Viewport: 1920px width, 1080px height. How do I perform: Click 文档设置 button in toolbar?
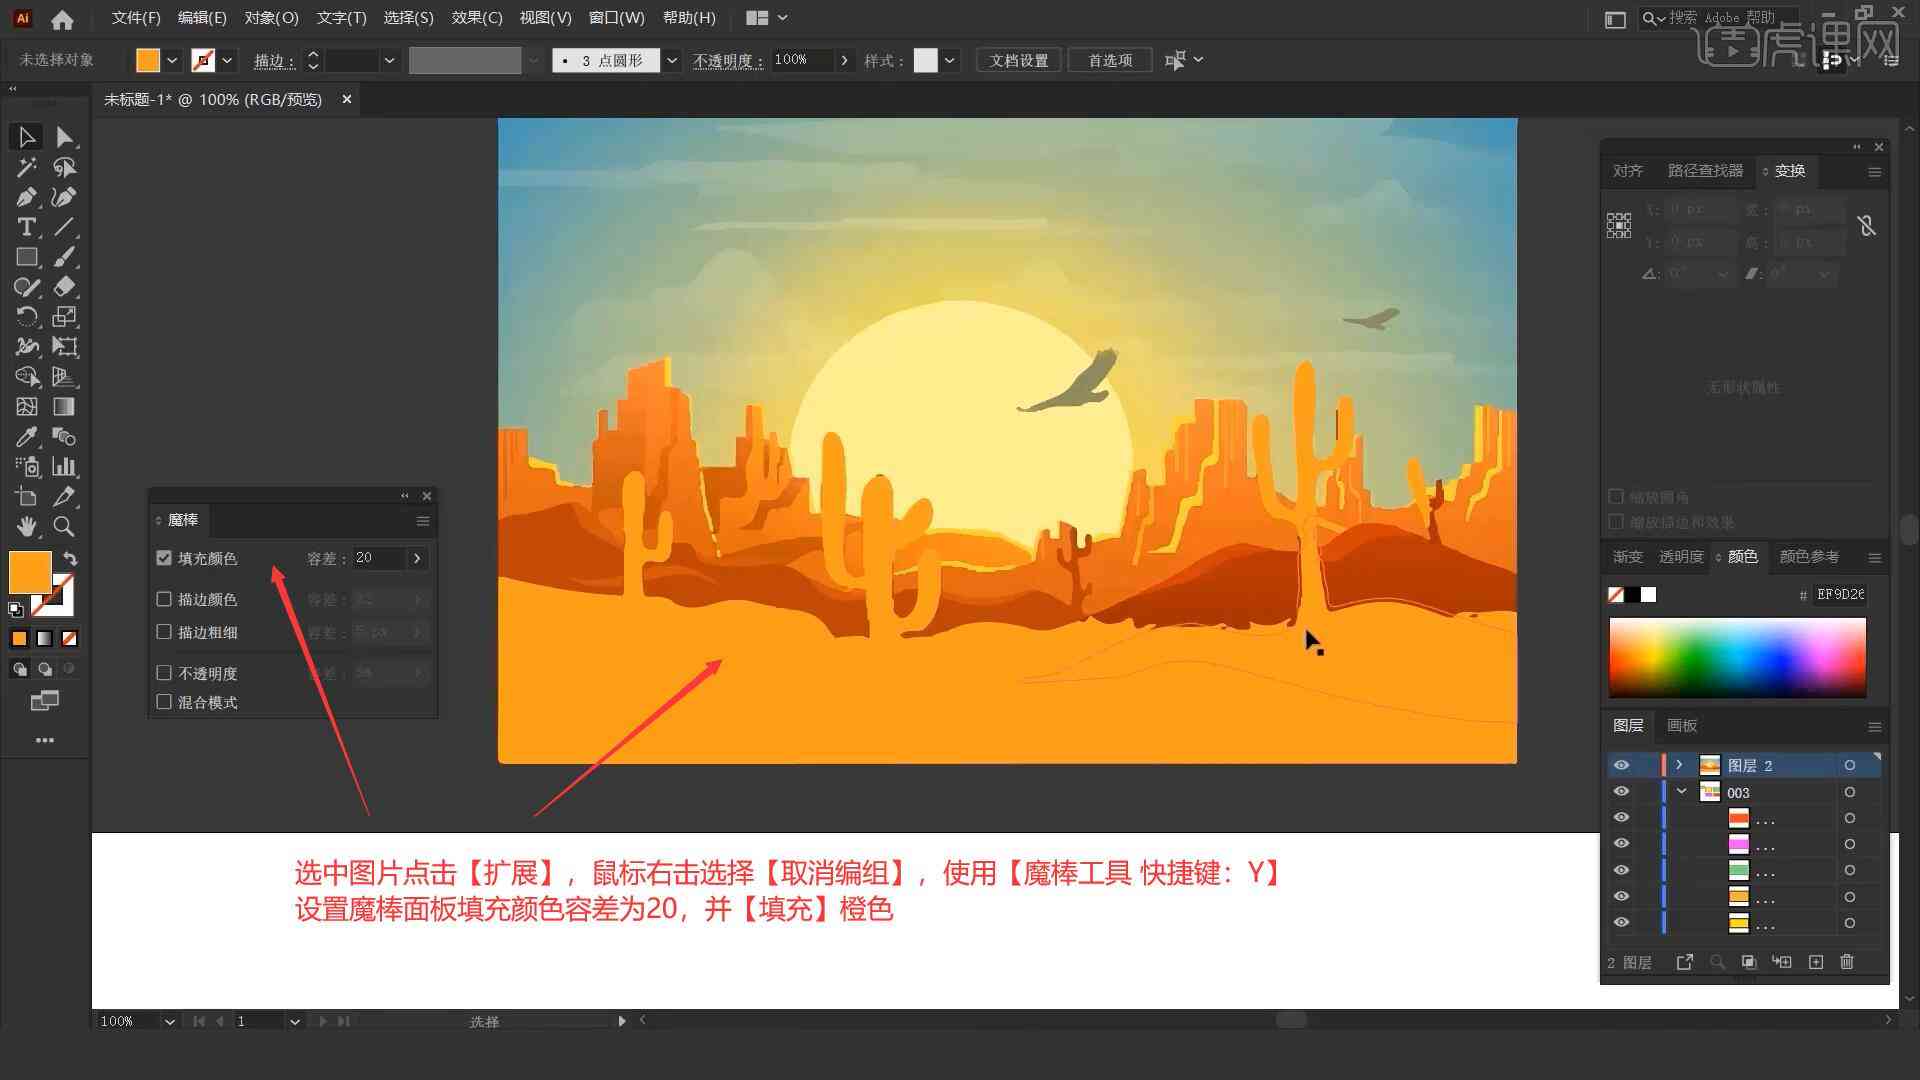click(1025, 59)
